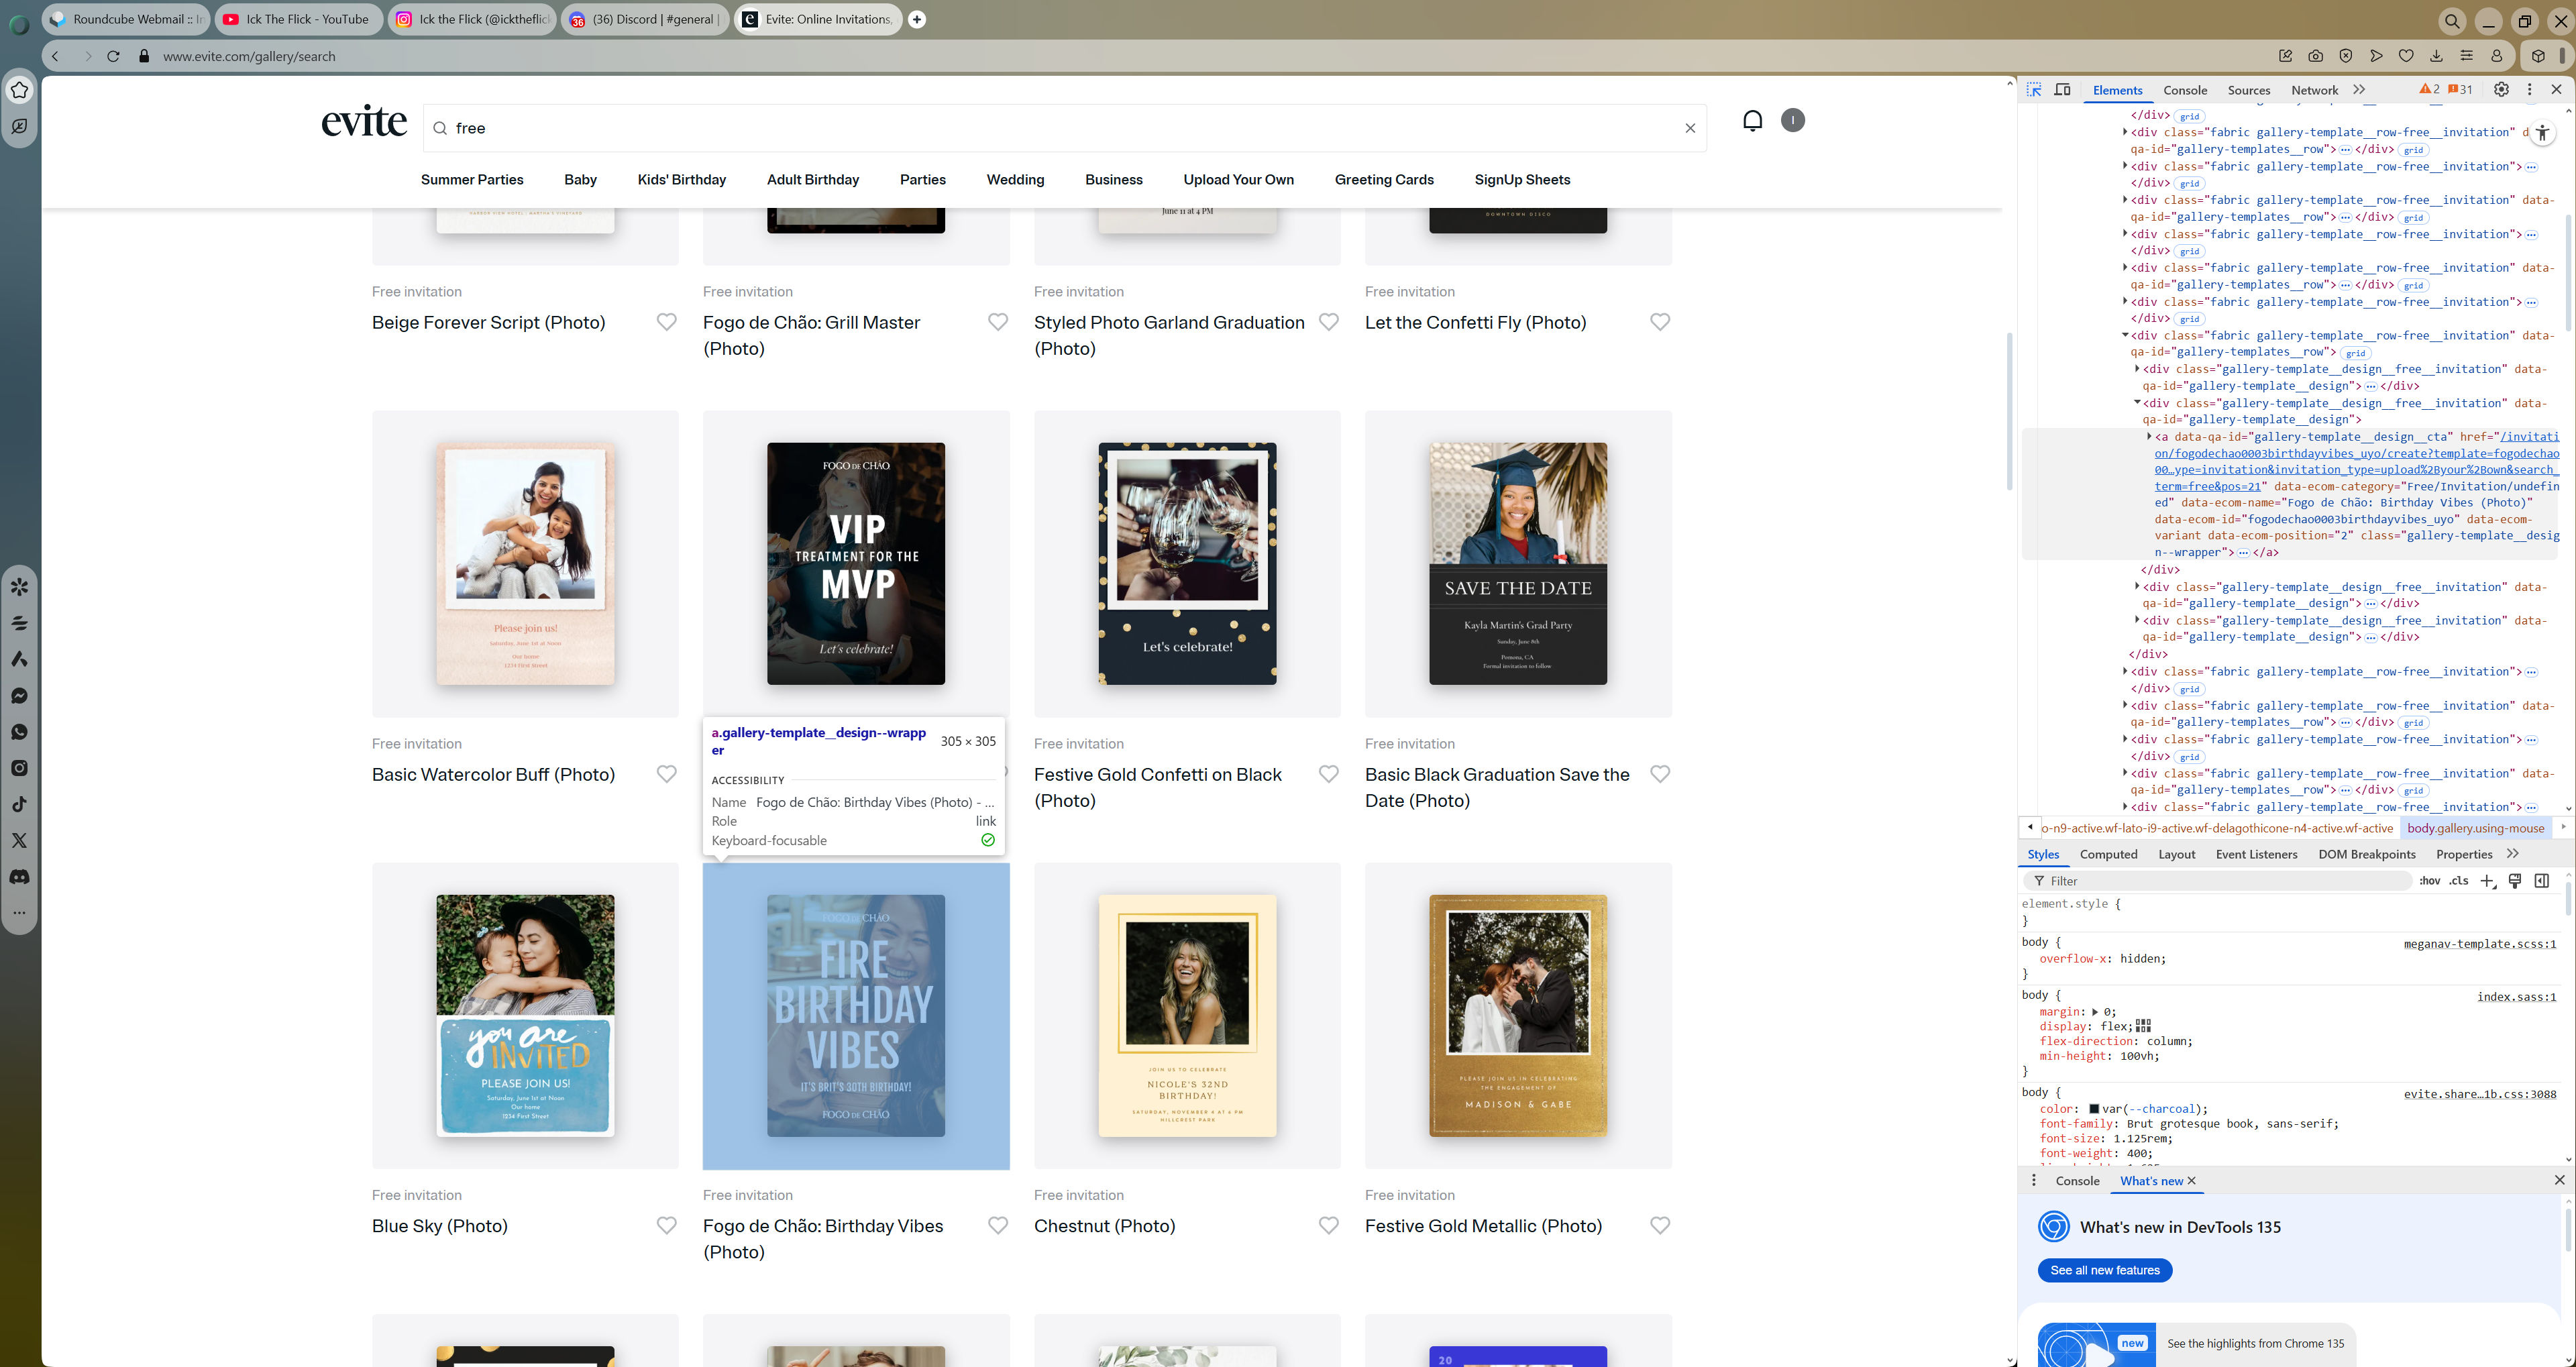Add new style rule plus icon
Screen dimensions: 2576x1367
2488,881
